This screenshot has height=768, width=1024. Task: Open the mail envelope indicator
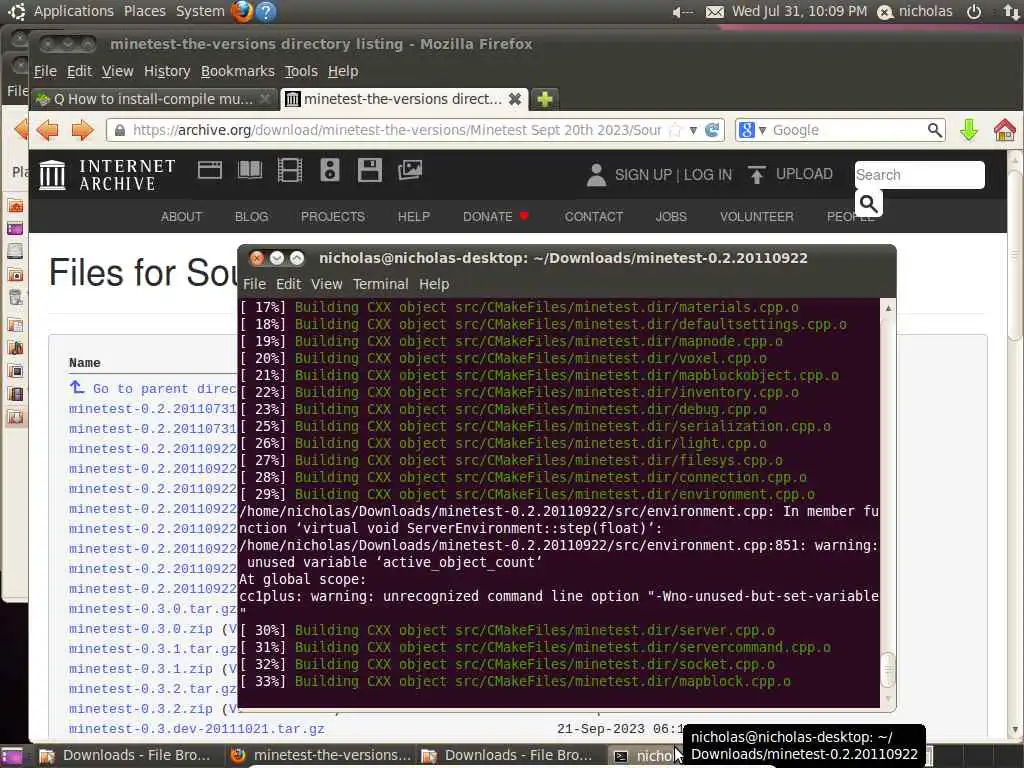point(714,12)
